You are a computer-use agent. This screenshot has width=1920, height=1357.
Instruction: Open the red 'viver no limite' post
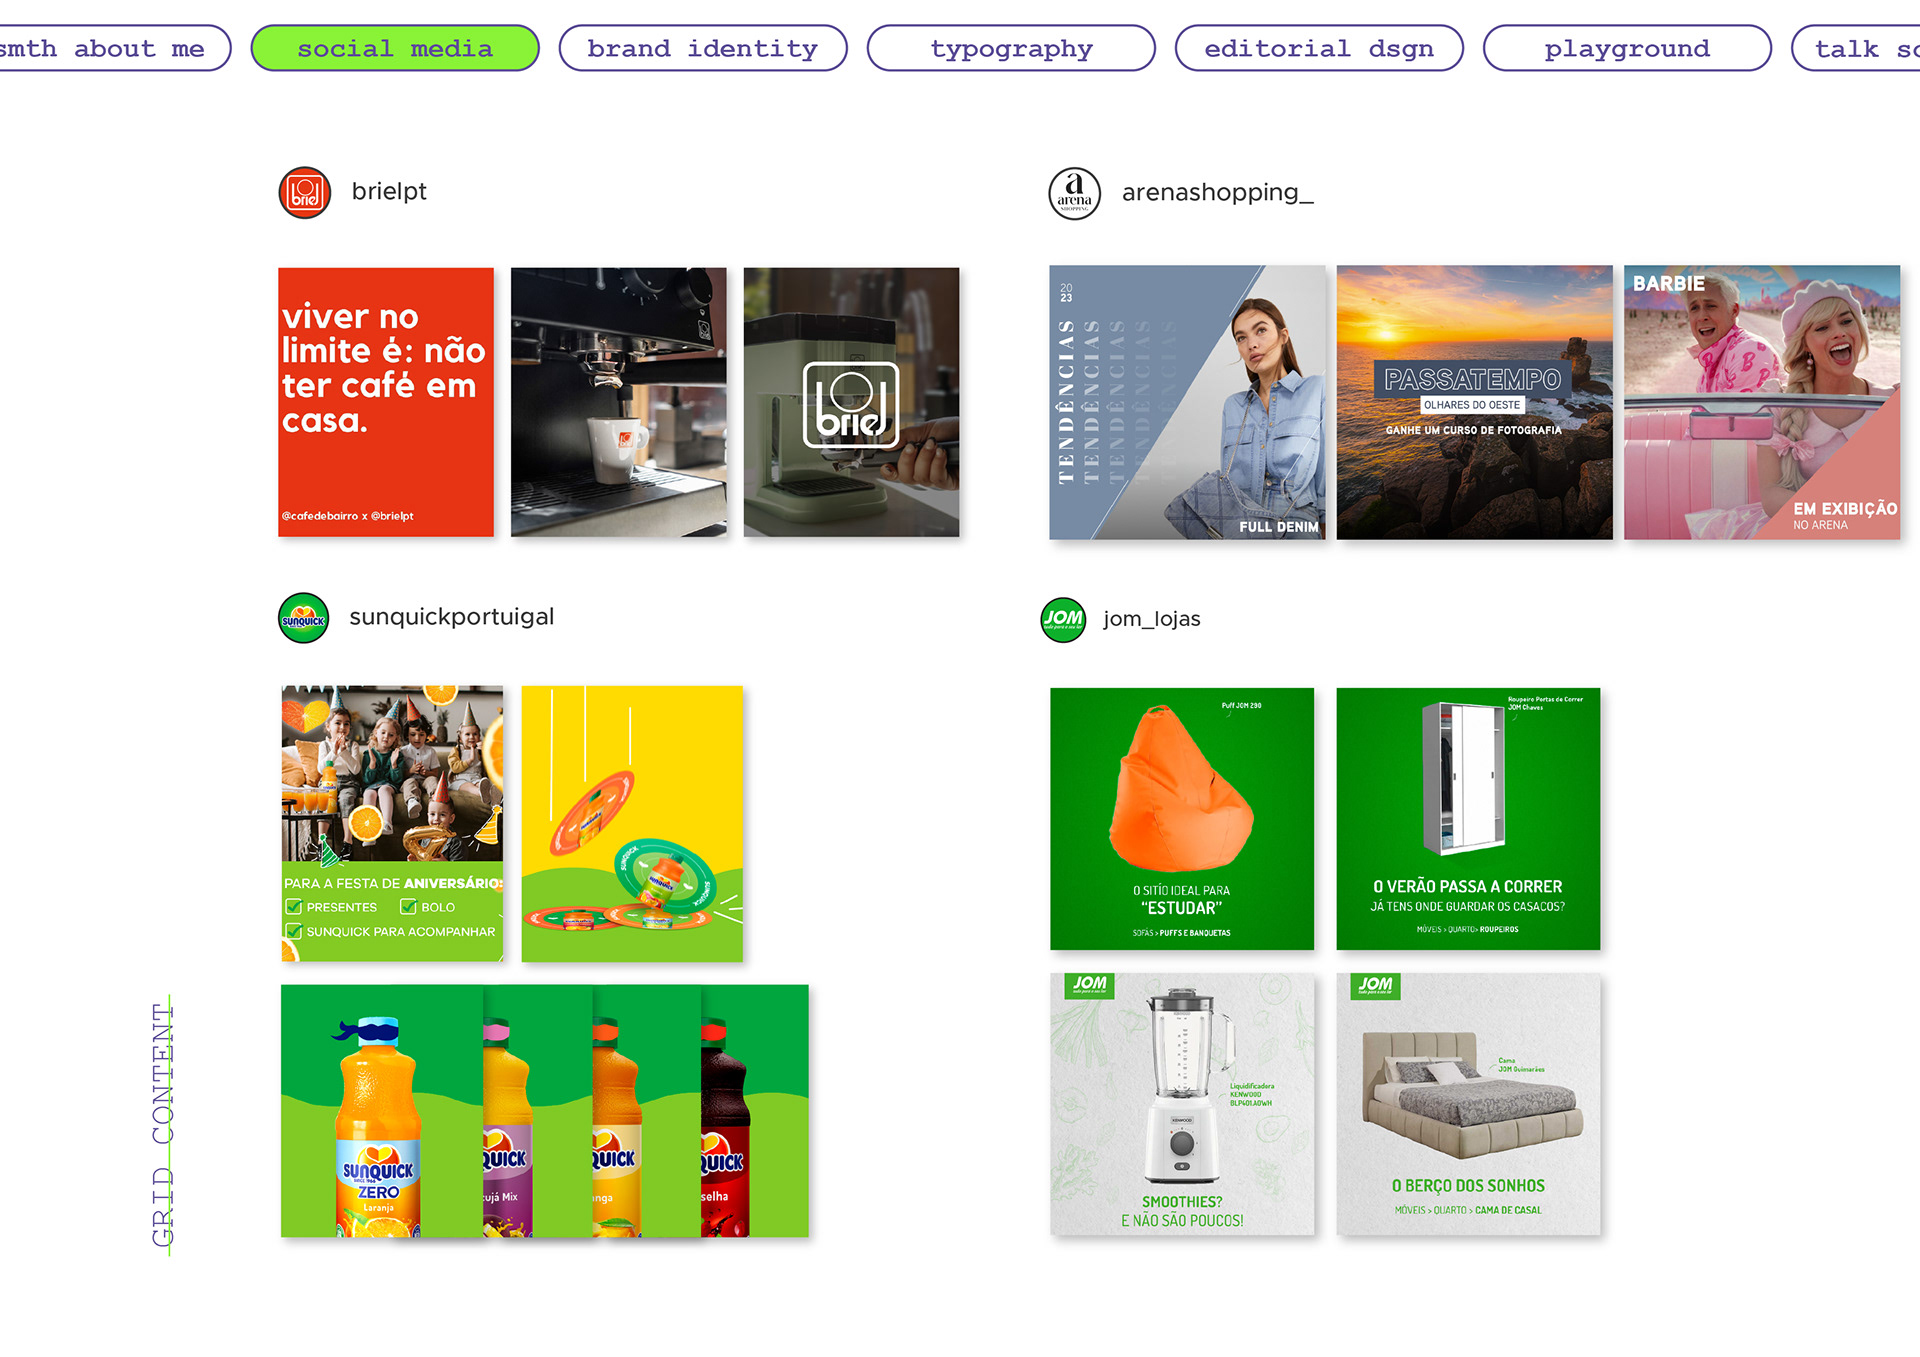tap(386, 402)
